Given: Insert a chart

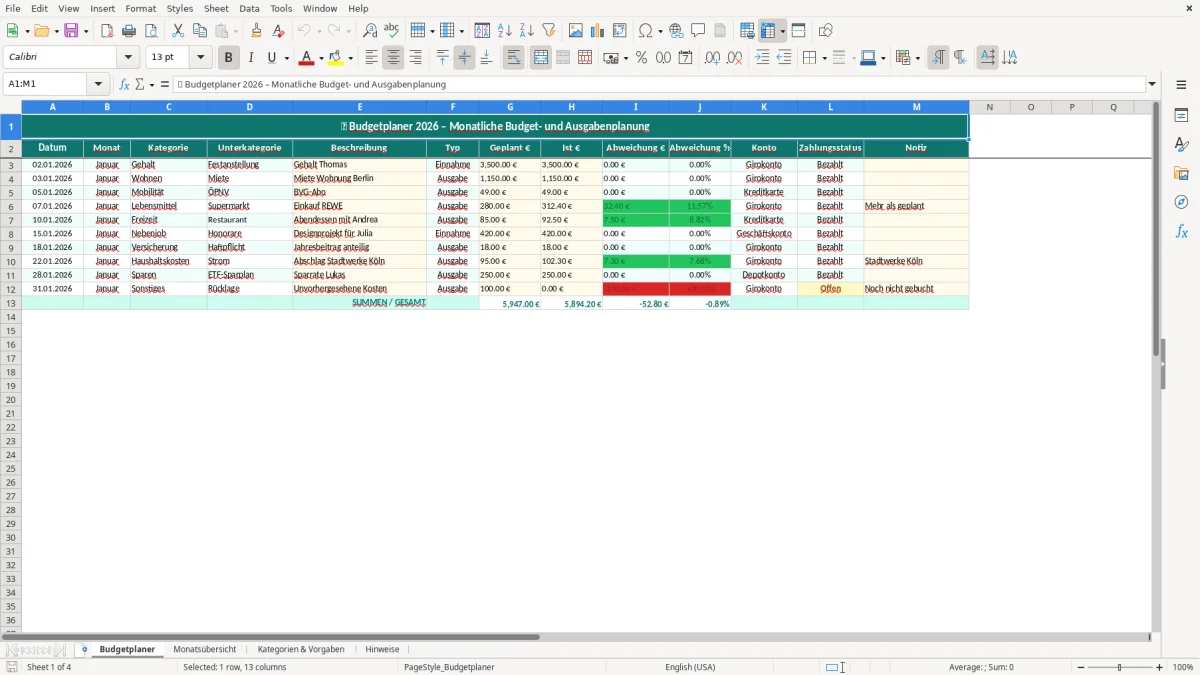Looking at the screenshot, I should coord(598,31).
